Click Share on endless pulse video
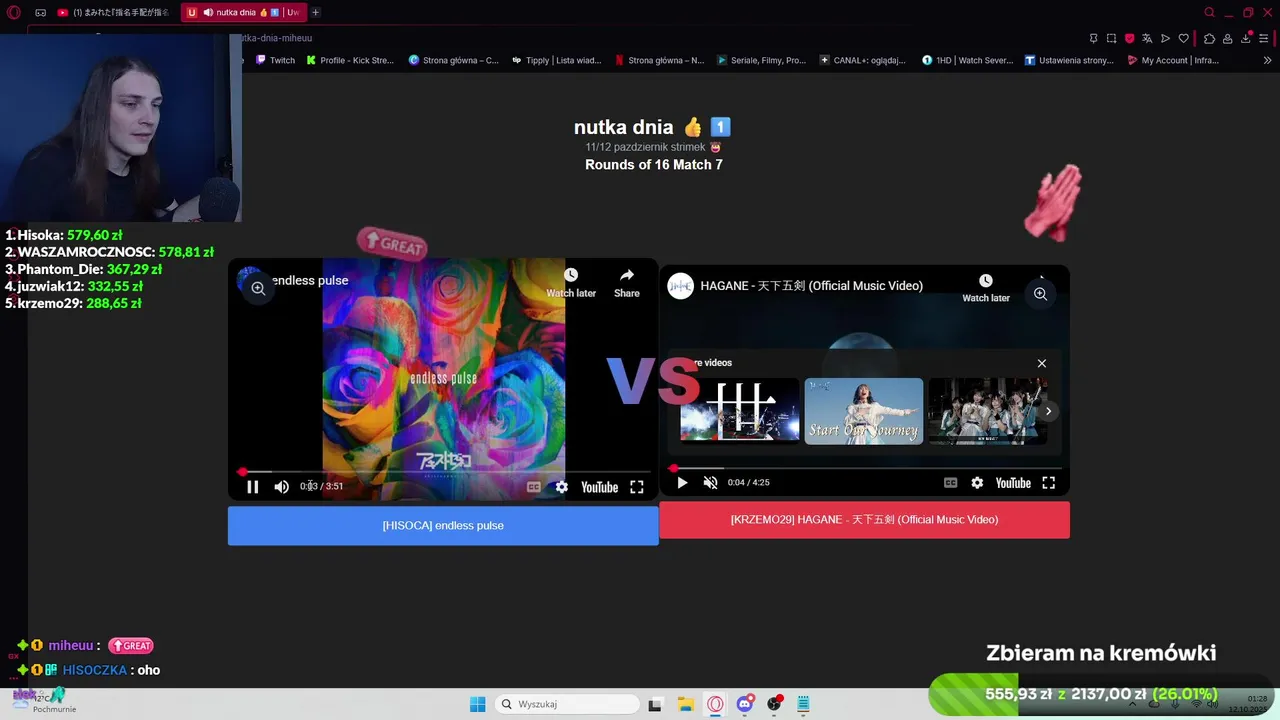The height and width of the screenshot is (720, 1280). click(x=627, y=283)
